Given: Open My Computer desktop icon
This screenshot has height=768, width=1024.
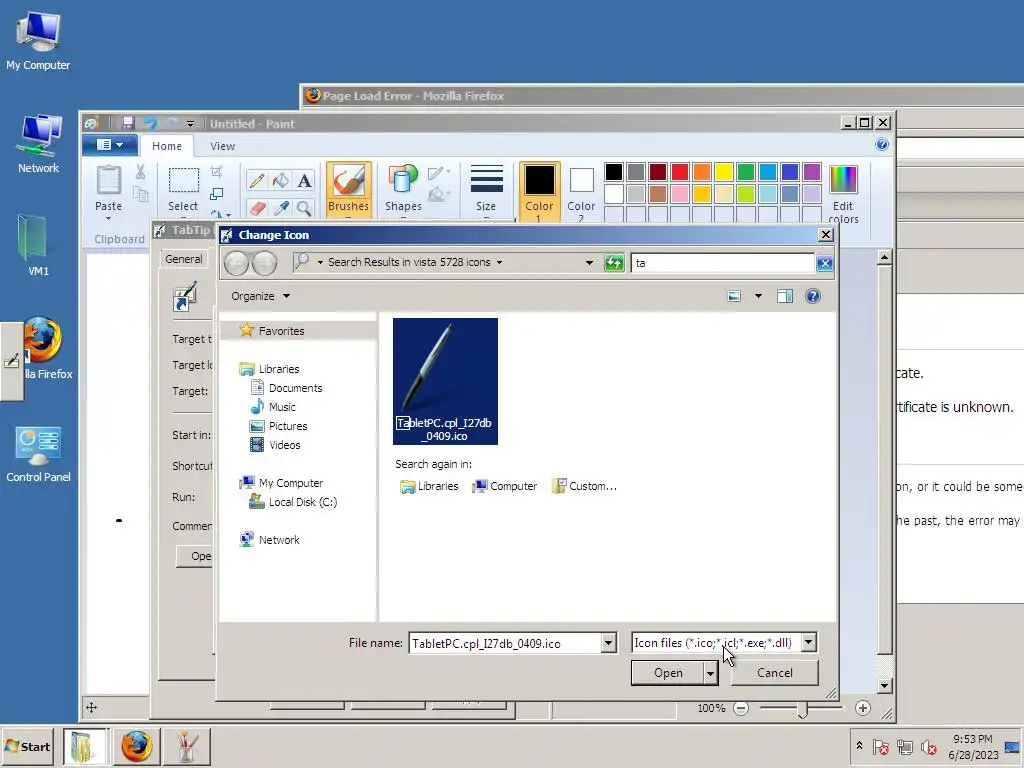Looking at the screenshot, I should coord(38,41).
